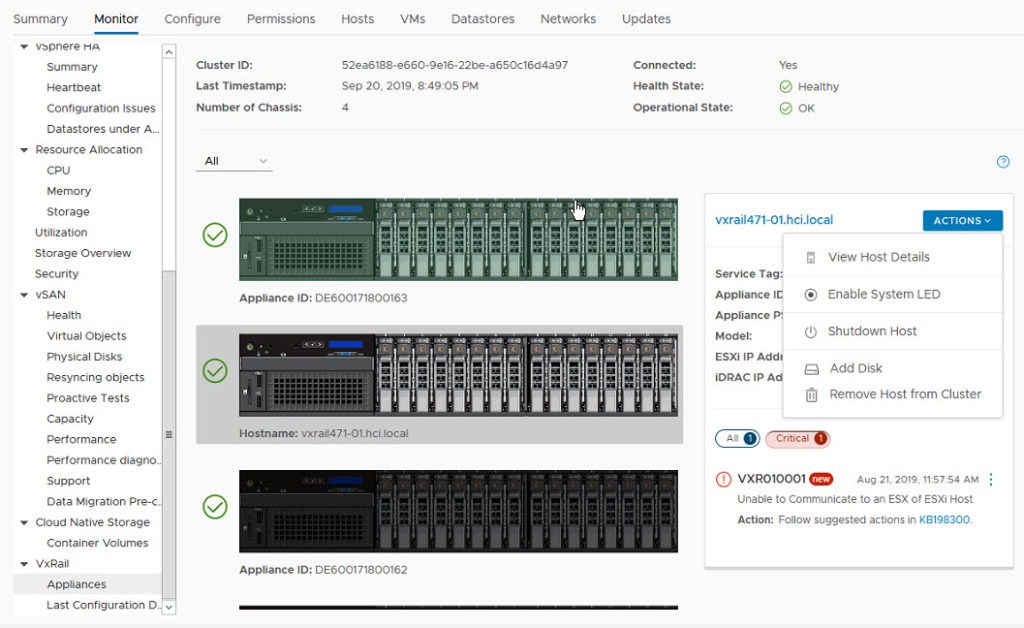Collapse the VxRail tree section

click(24, 564)
